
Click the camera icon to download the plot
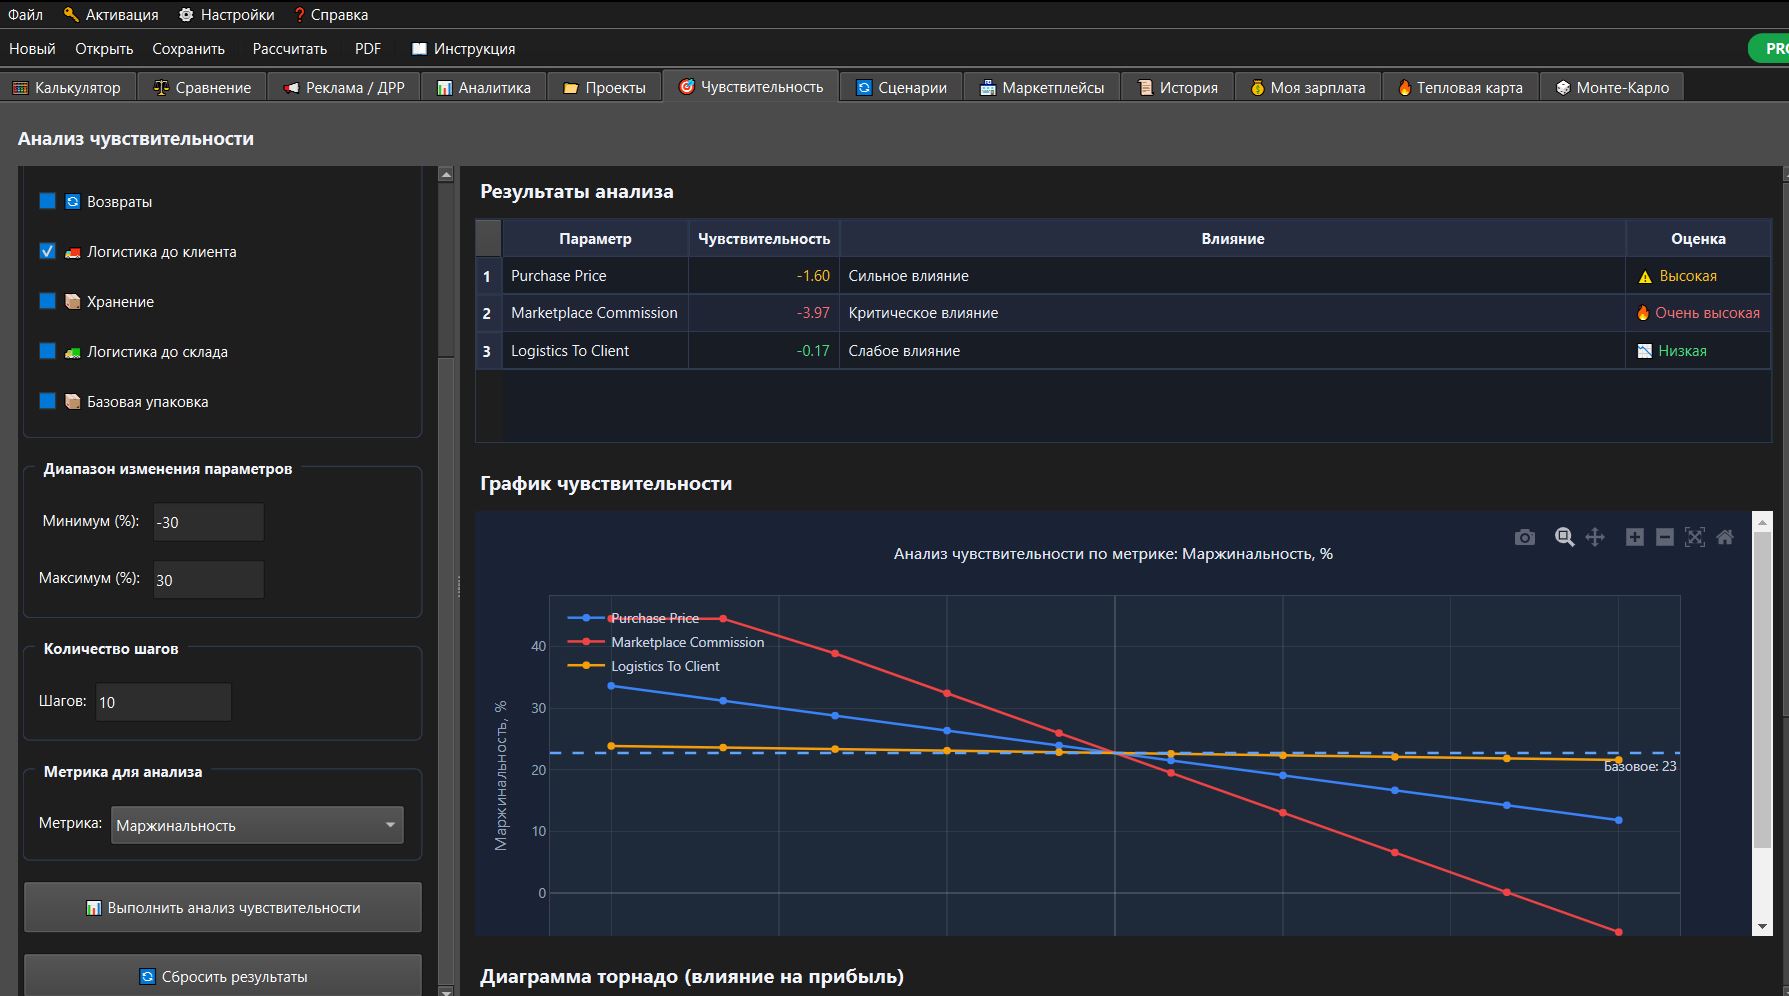(x=1524, y=538)
